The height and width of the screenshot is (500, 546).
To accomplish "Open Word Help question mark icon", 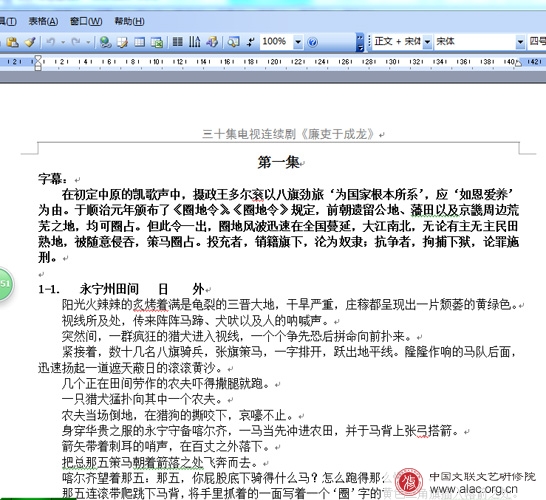I will [x=313, y=42].
